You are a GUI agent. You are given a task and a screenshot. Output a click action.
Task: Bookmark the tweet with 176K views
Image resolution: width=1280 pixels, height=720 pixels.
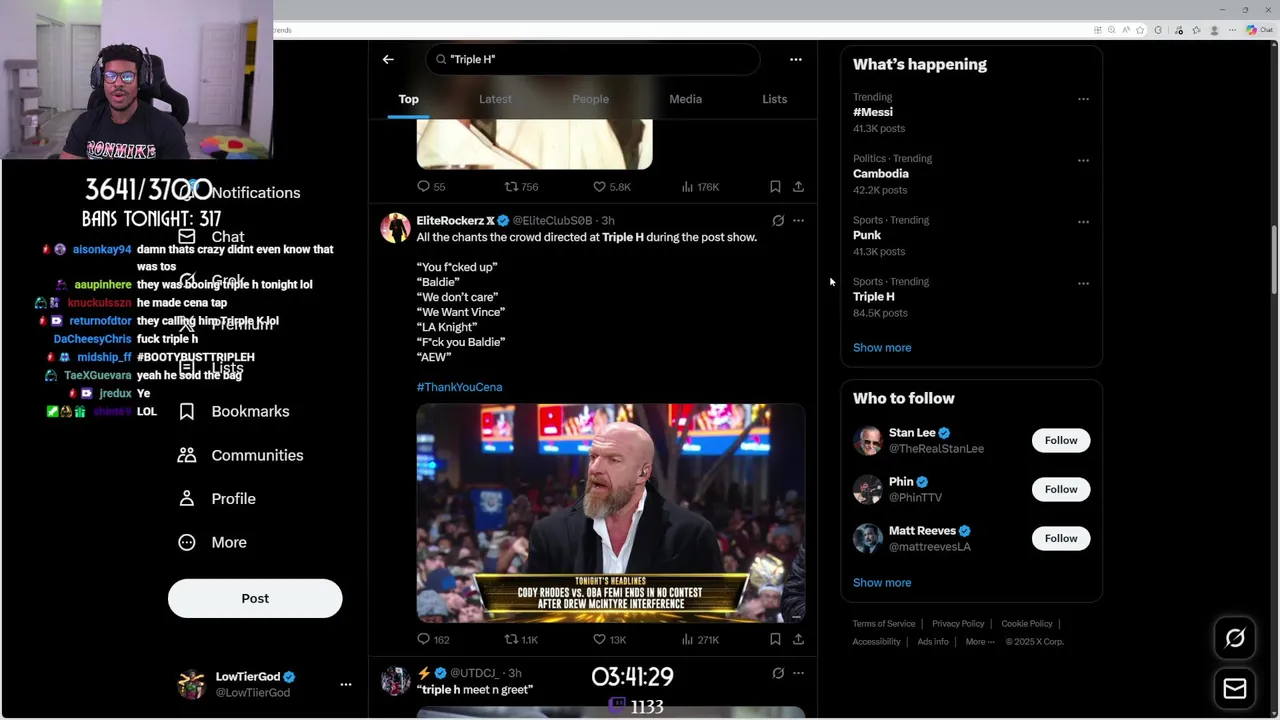coord(775,187)
